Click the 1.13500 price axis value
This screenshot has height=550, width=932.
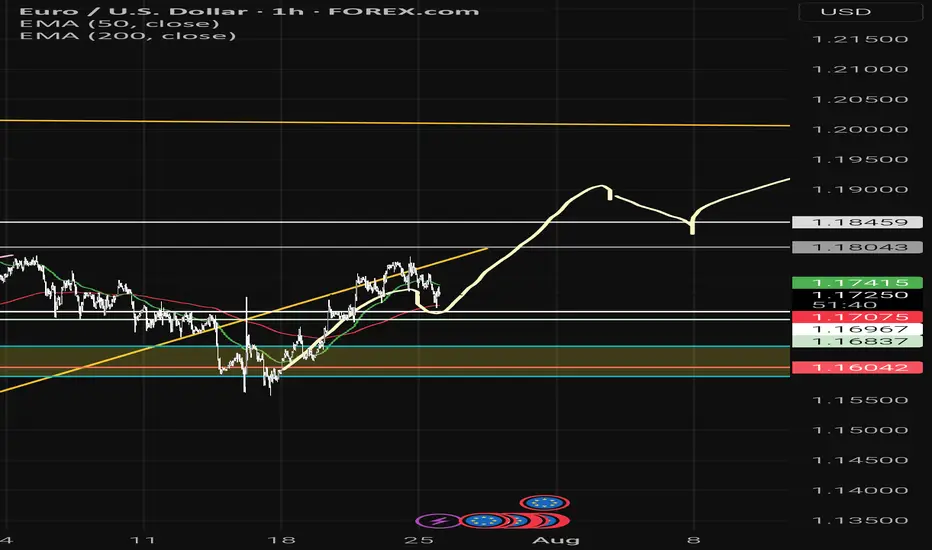860,520
